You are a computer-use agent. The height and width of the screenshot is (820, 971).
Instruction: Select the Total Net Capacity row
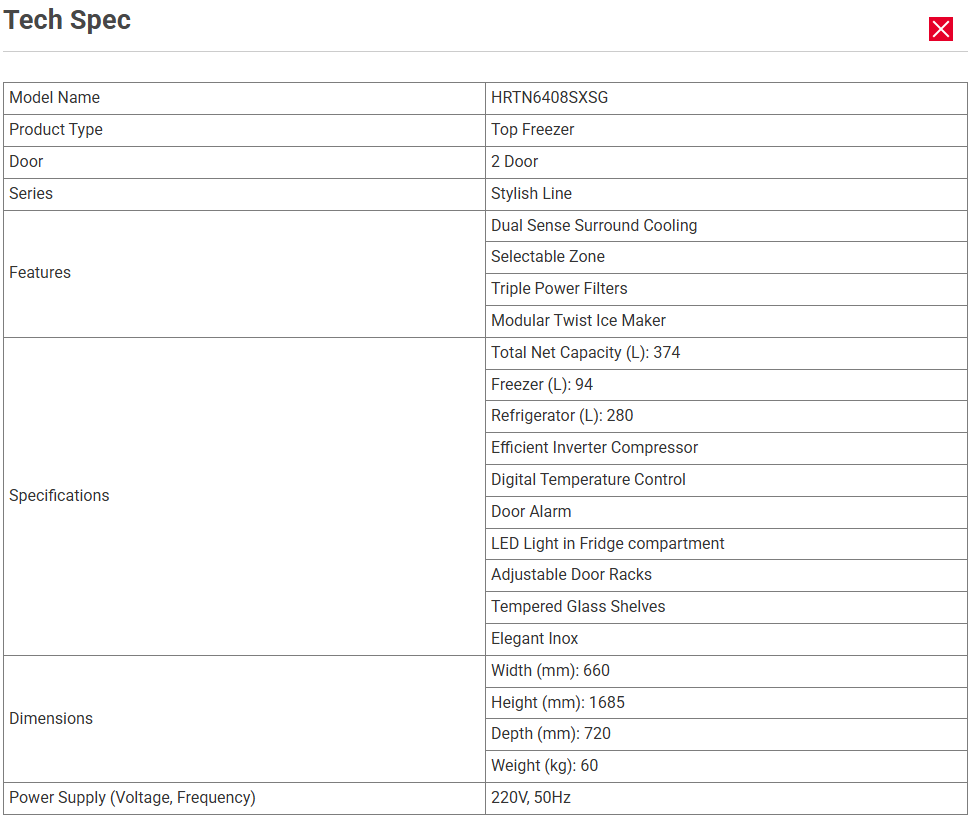[585, 353]
